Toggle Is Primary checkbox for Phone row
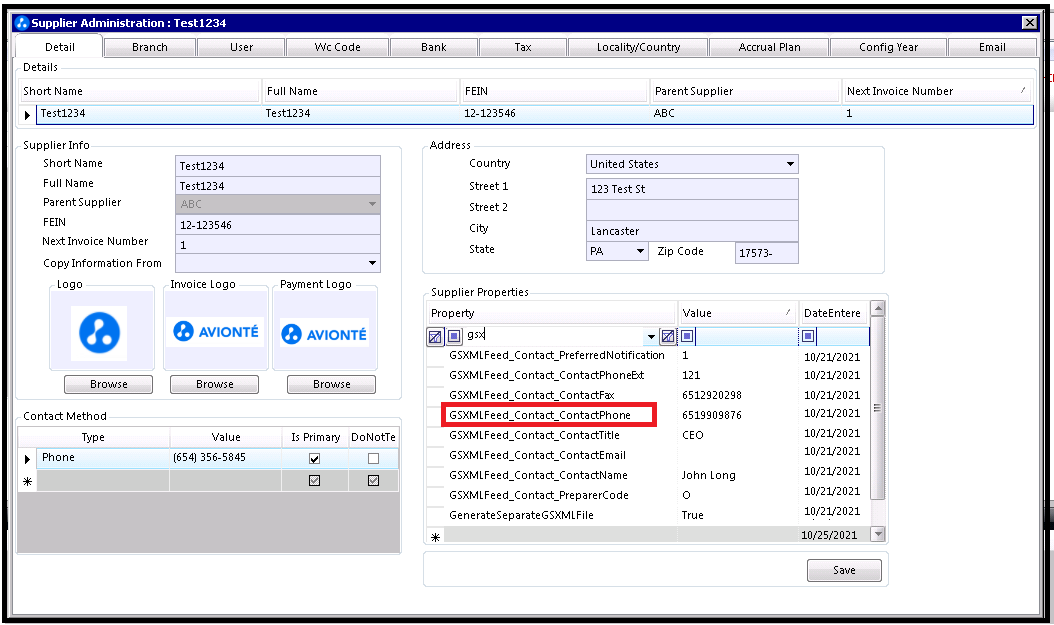This screenshot has width=1054, height=625. coord(315,458)
